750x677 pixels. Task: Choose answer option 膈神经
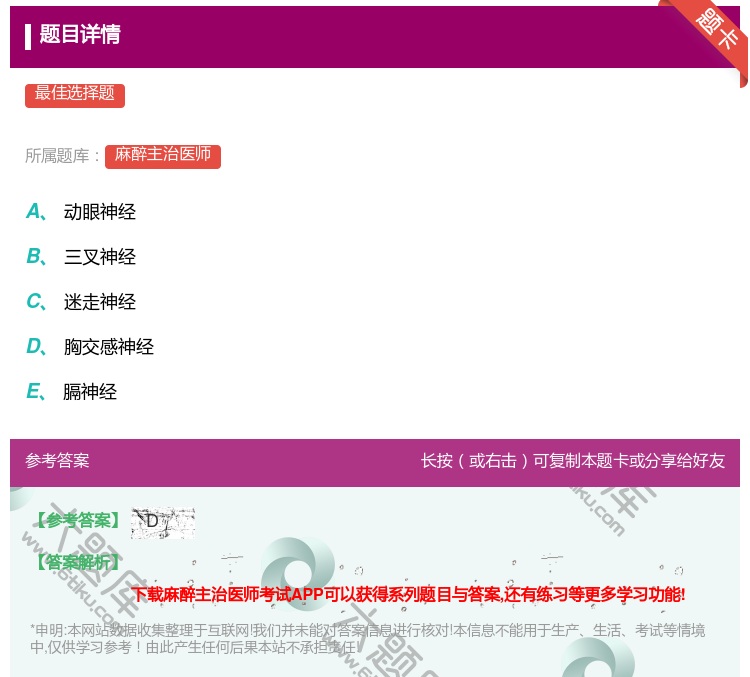pyautogui.click(x=90, y=392)
